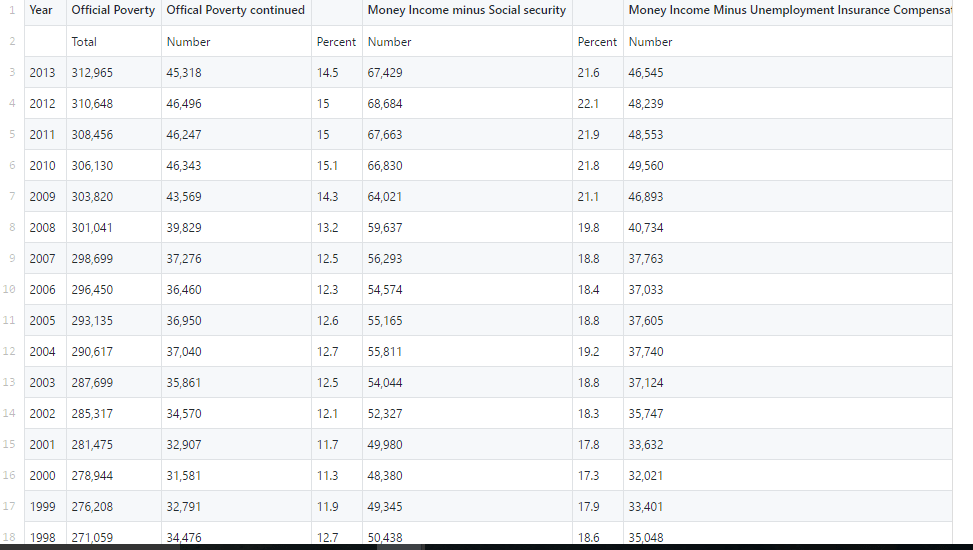Select the cell showing 37,763
The height and width of the screenshot is (550, 973).
click(x=788, y=259)
